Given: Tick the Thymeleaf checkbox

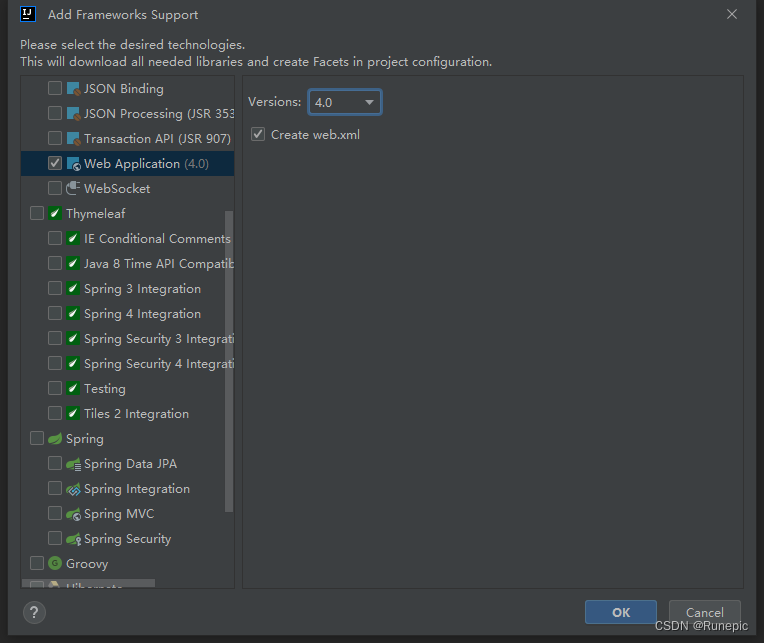Looking at the screenshot, I should coord(37,213).
